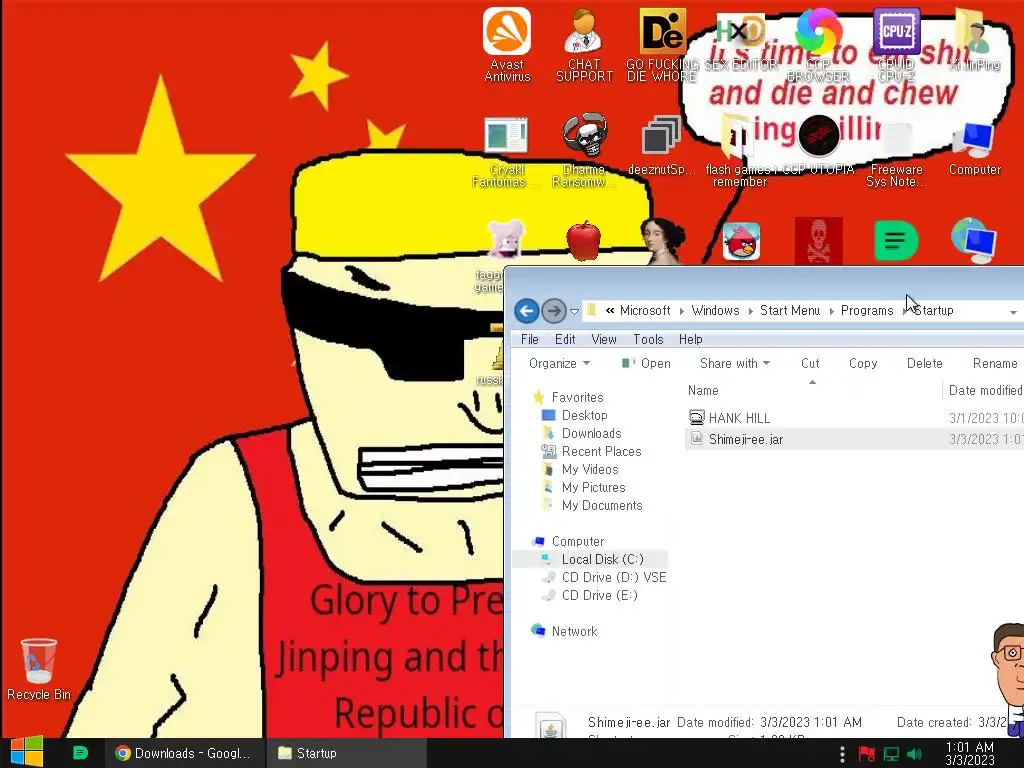Click the network tray icon
Viewport: 1024px width, 768px height.
tap(891, 754)
